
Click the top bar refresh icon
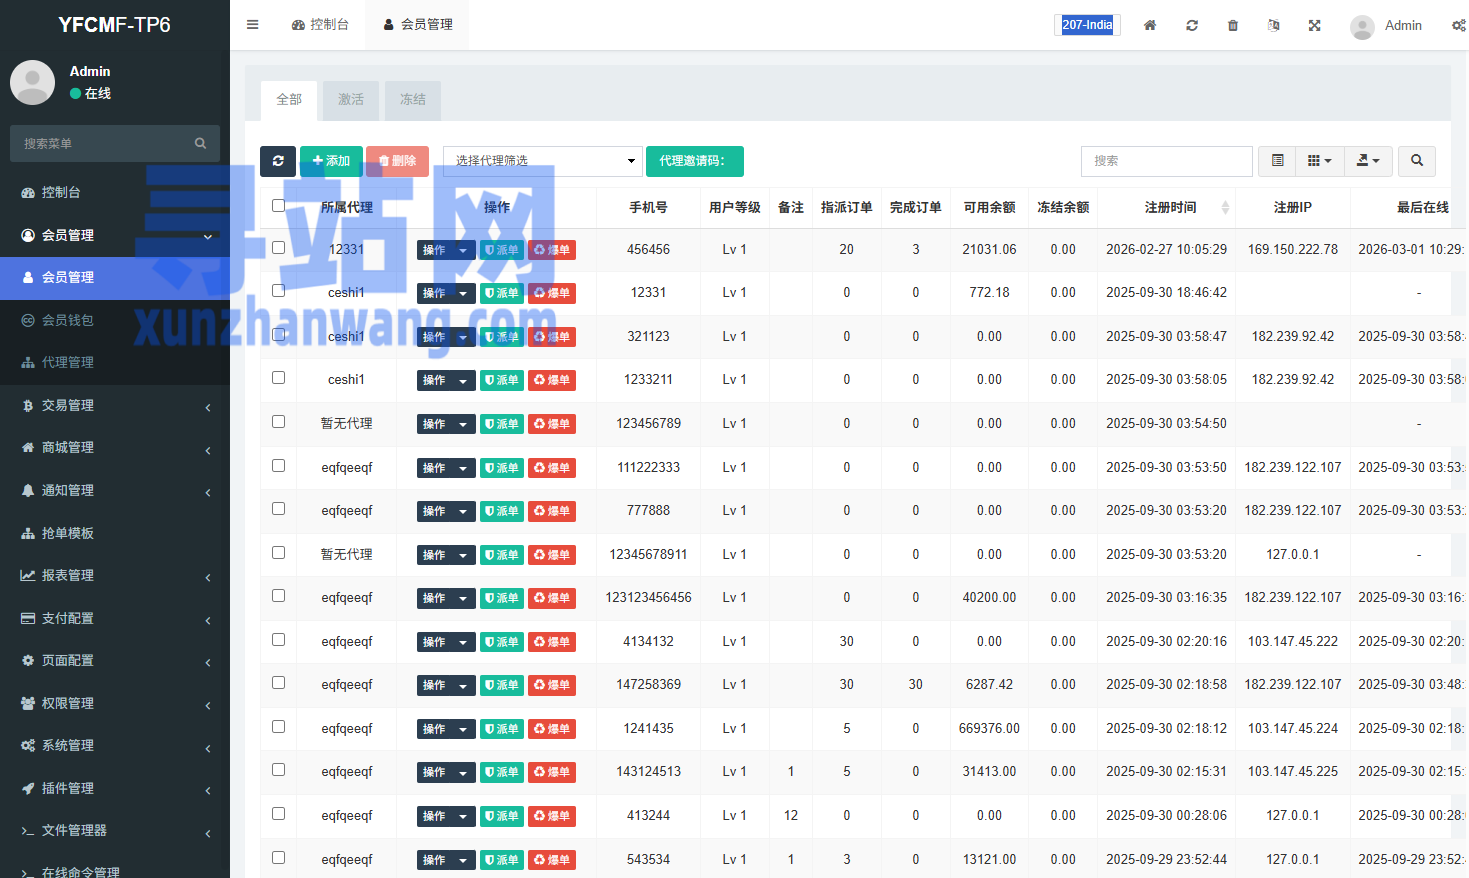tap(1192, 25)
